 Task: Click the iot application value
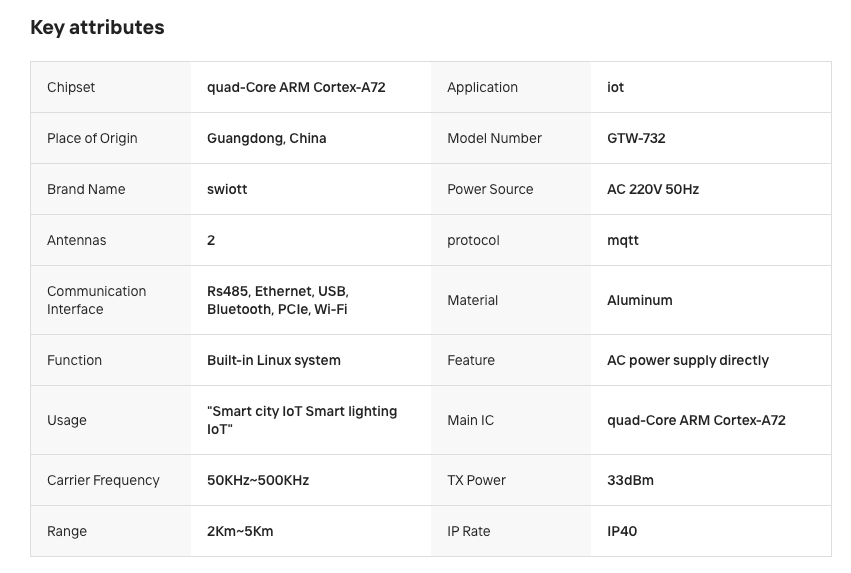pos(615,87)
